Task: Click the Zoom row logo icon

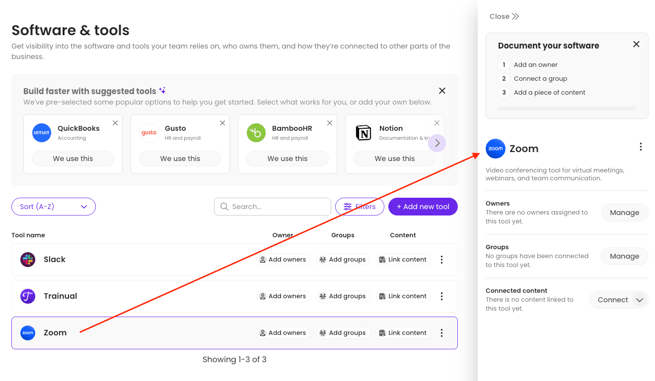Action: pyautogui.click(x=28, y=333)
